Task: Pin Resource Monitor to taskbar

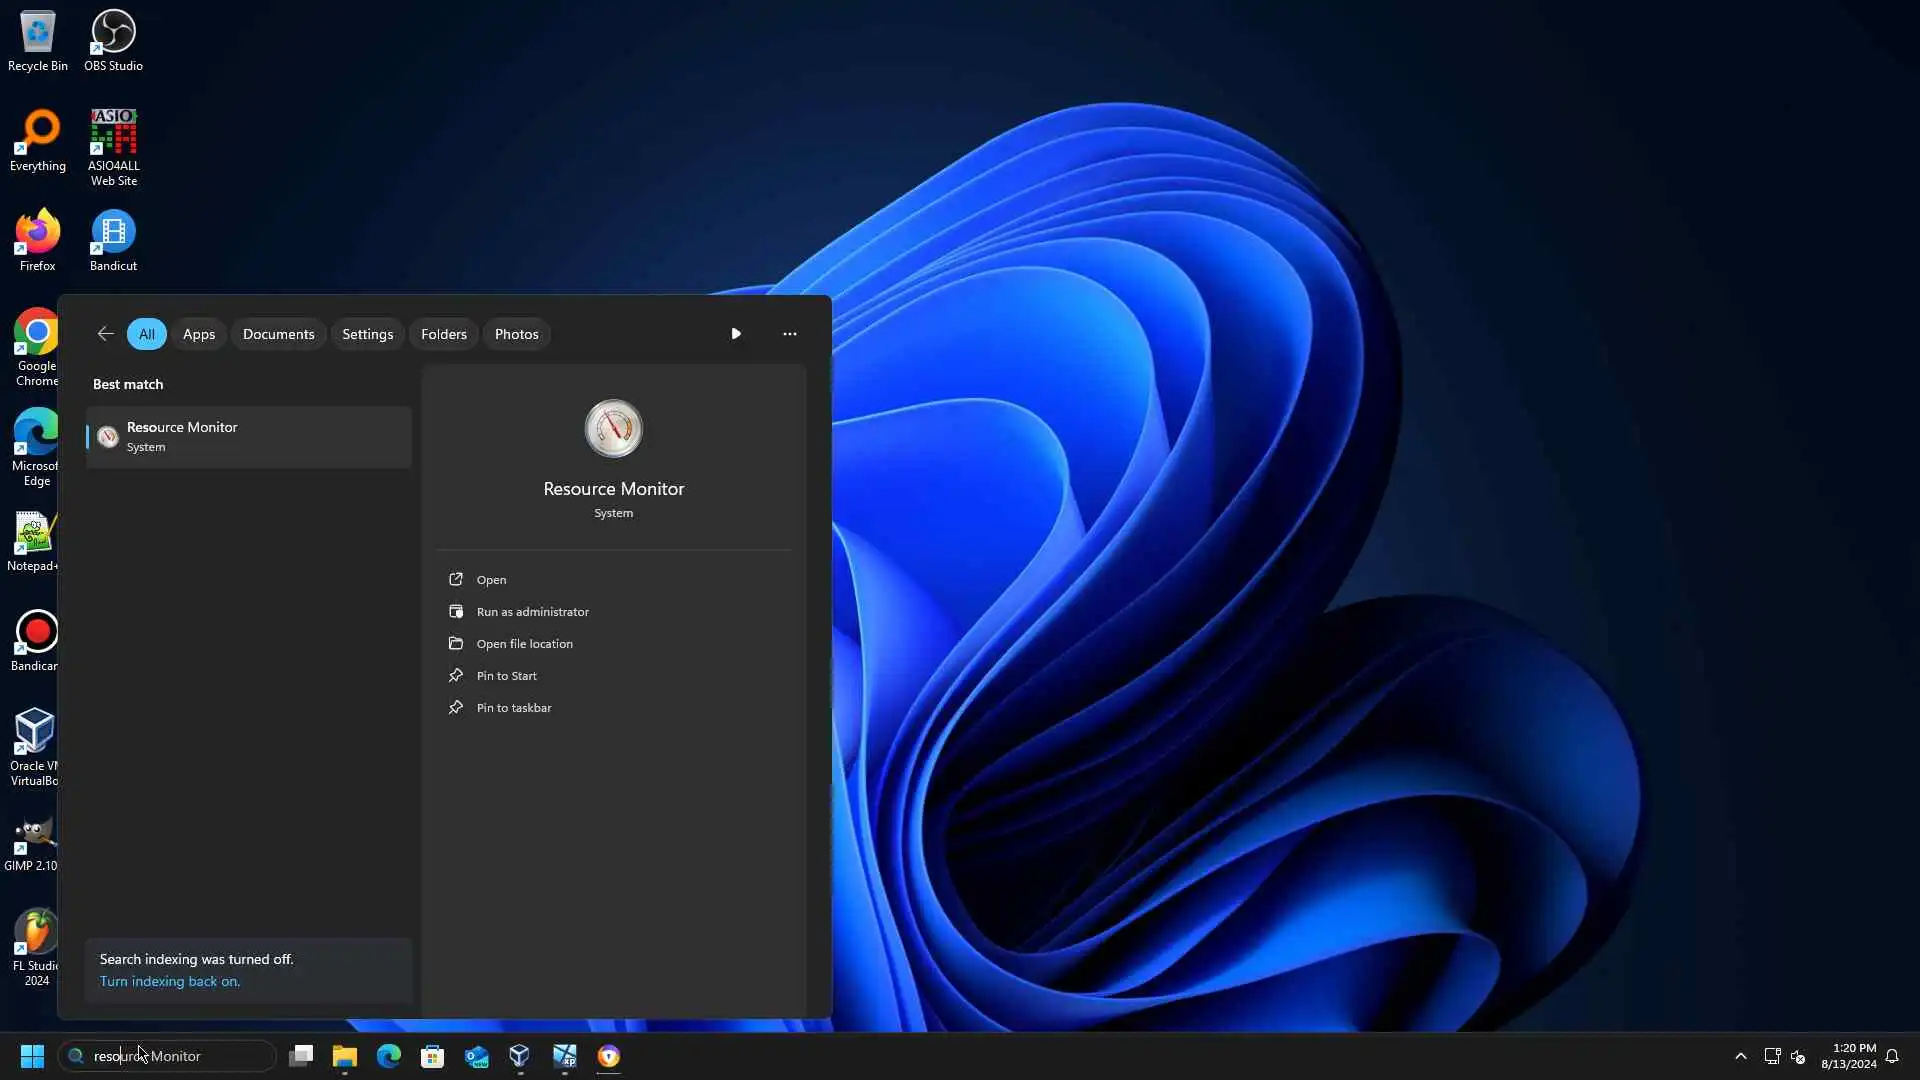Action: pyautogui.click(x=513, y=708)
